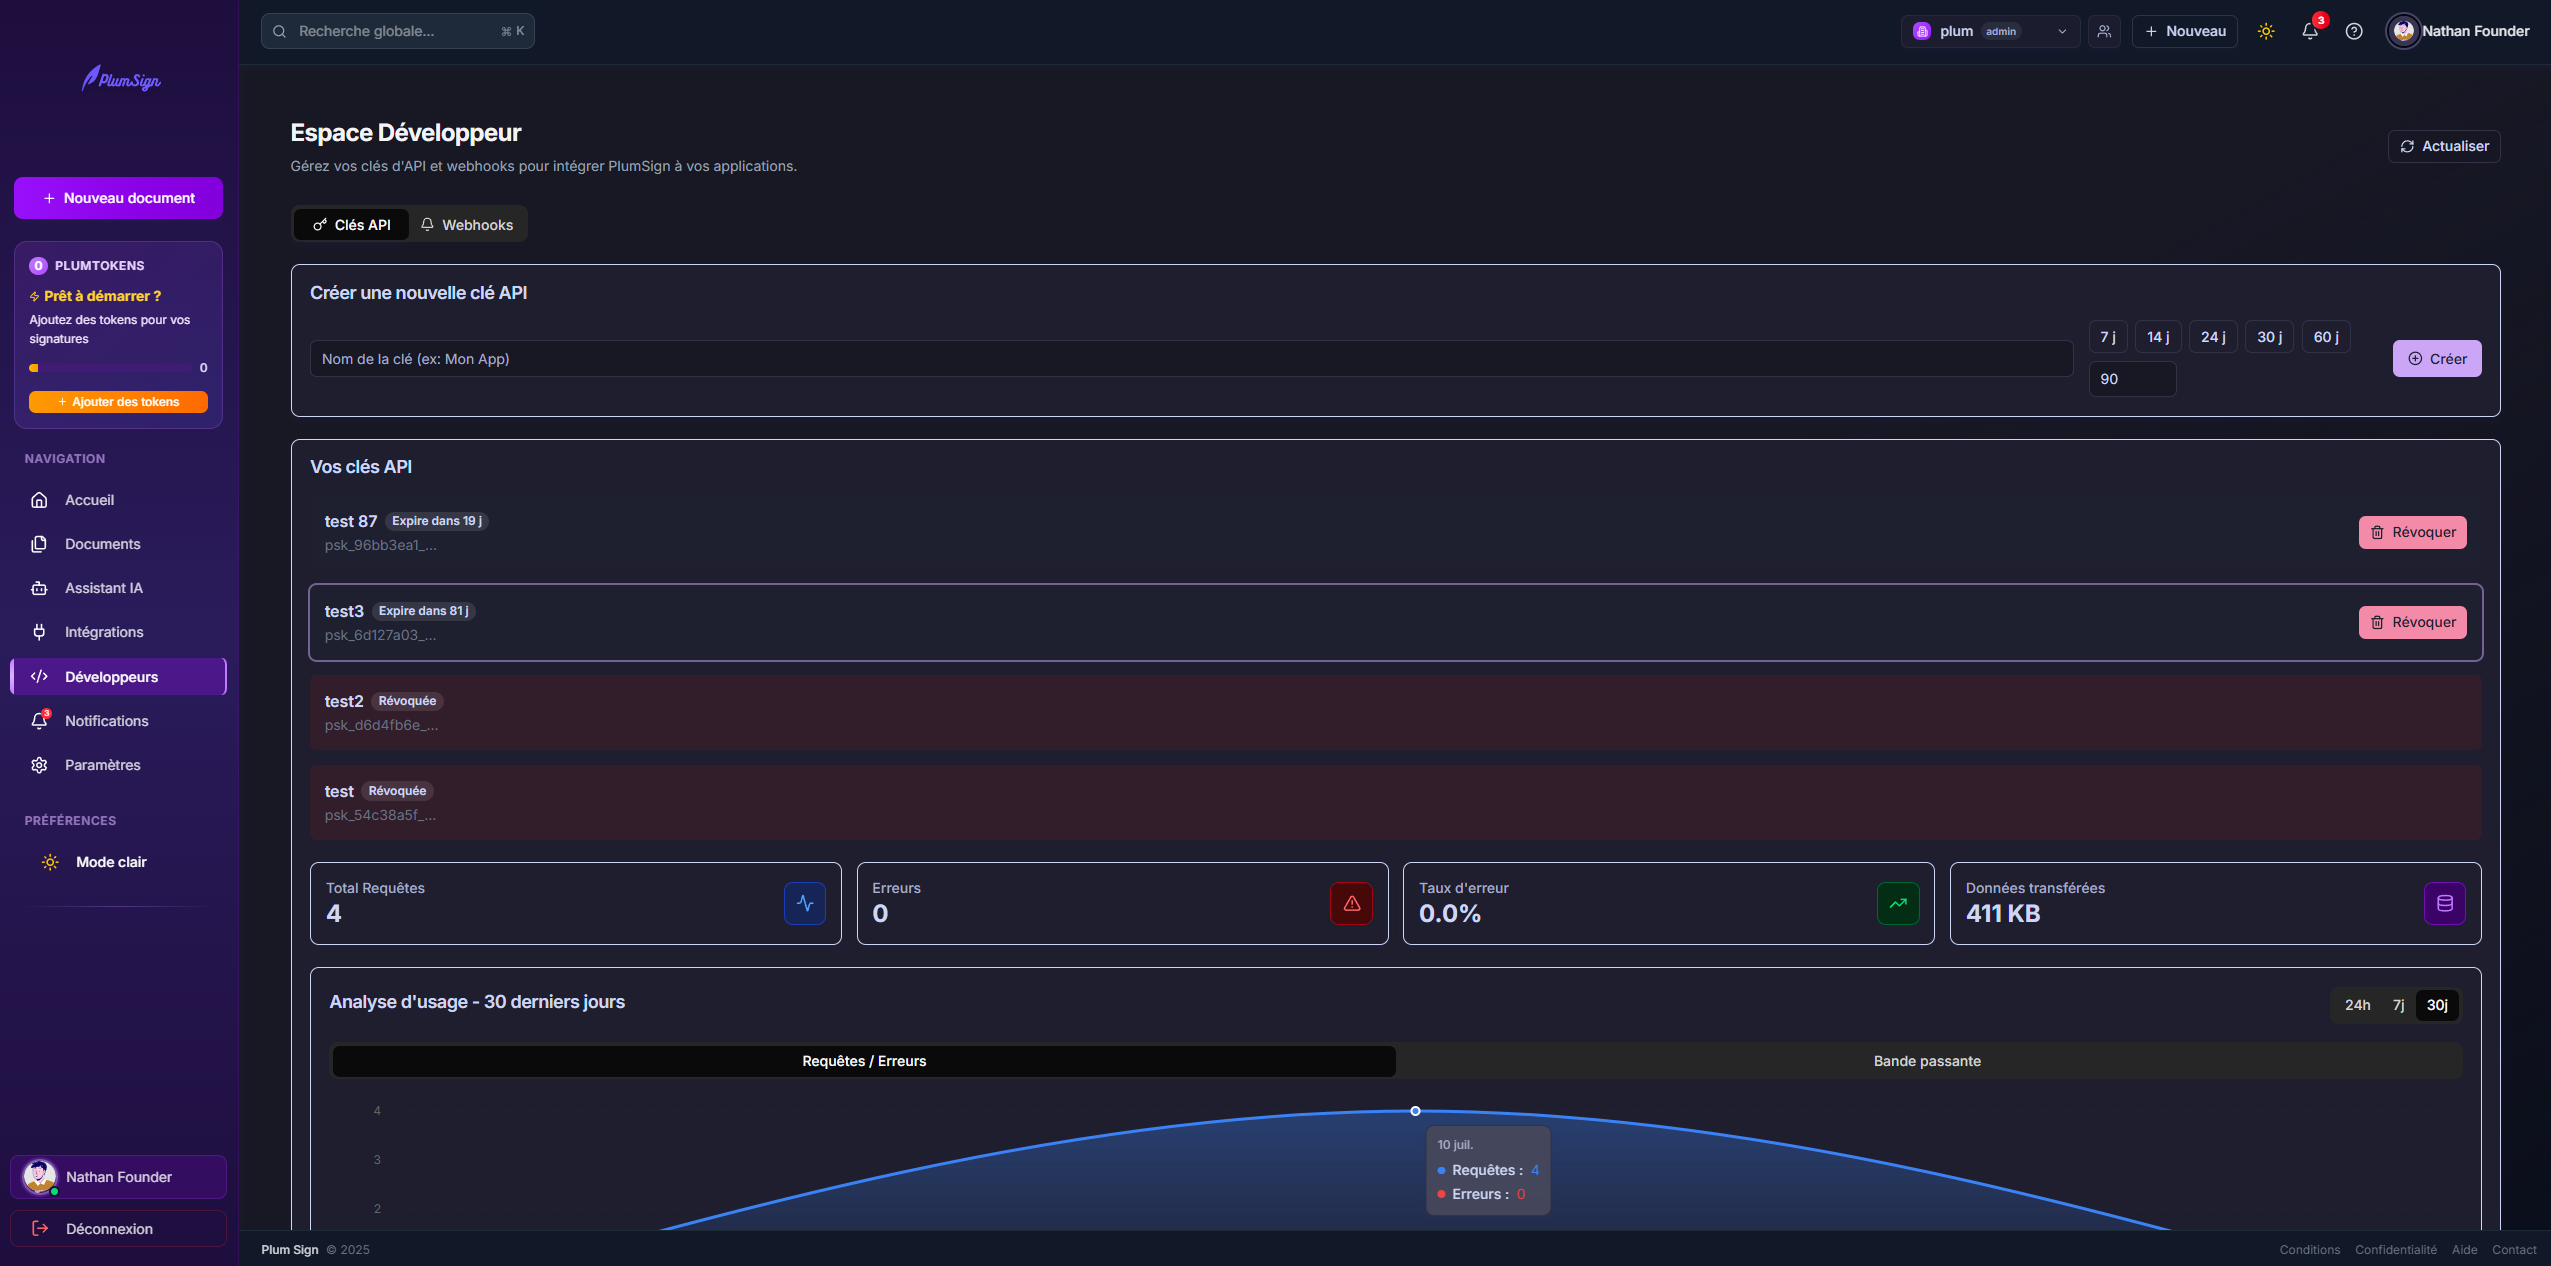Focus the Recherche globale search field
Screen dimensions: 2551x1266
tap(397, 31)
